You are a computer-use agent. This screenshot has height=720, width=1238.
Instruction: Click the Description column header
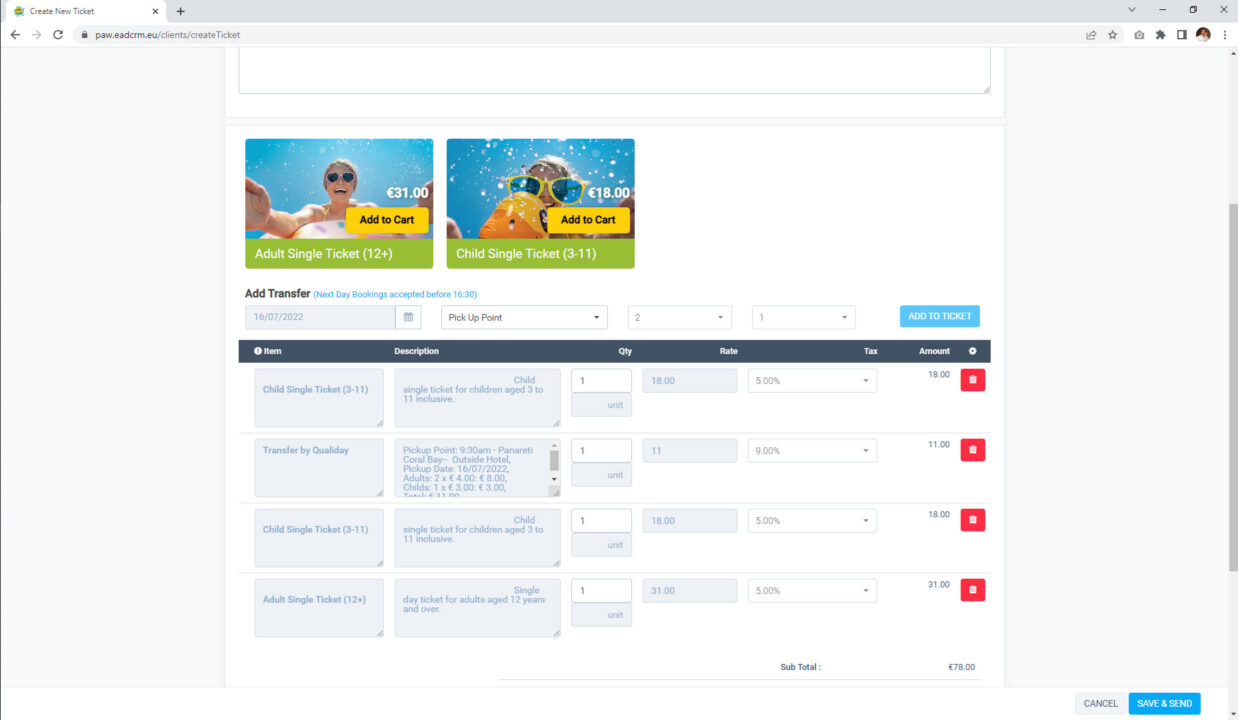click(416, 351)
